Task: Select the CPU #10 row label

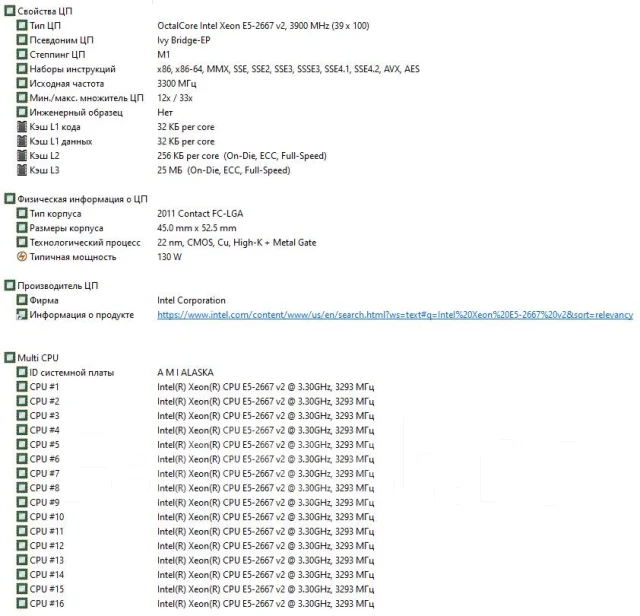Action: 47,517
